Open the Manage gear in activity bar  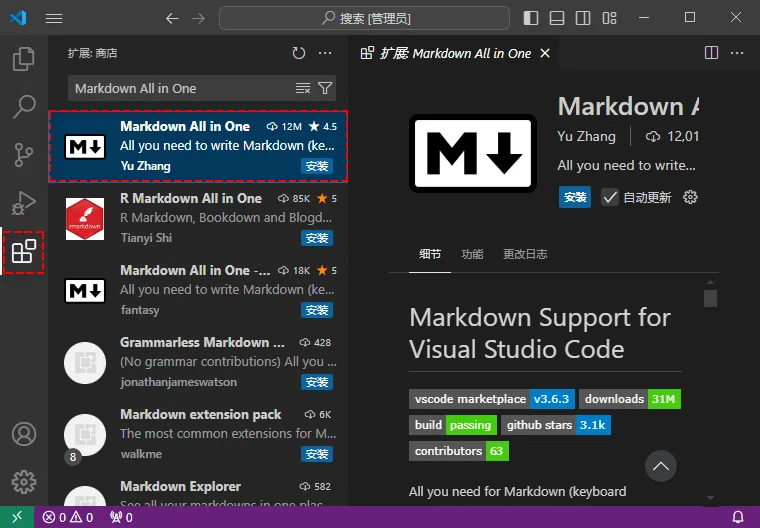point(24,482)
